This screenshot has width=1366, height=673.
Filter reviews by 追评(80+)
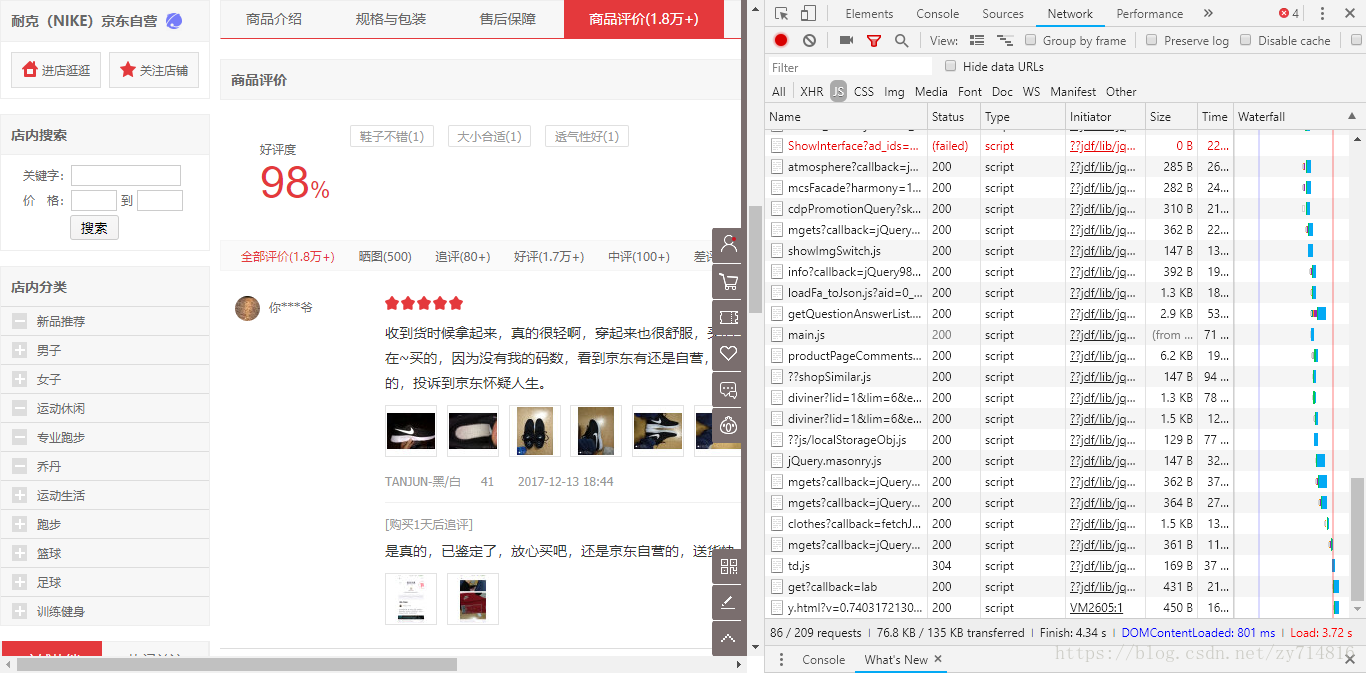463,257
